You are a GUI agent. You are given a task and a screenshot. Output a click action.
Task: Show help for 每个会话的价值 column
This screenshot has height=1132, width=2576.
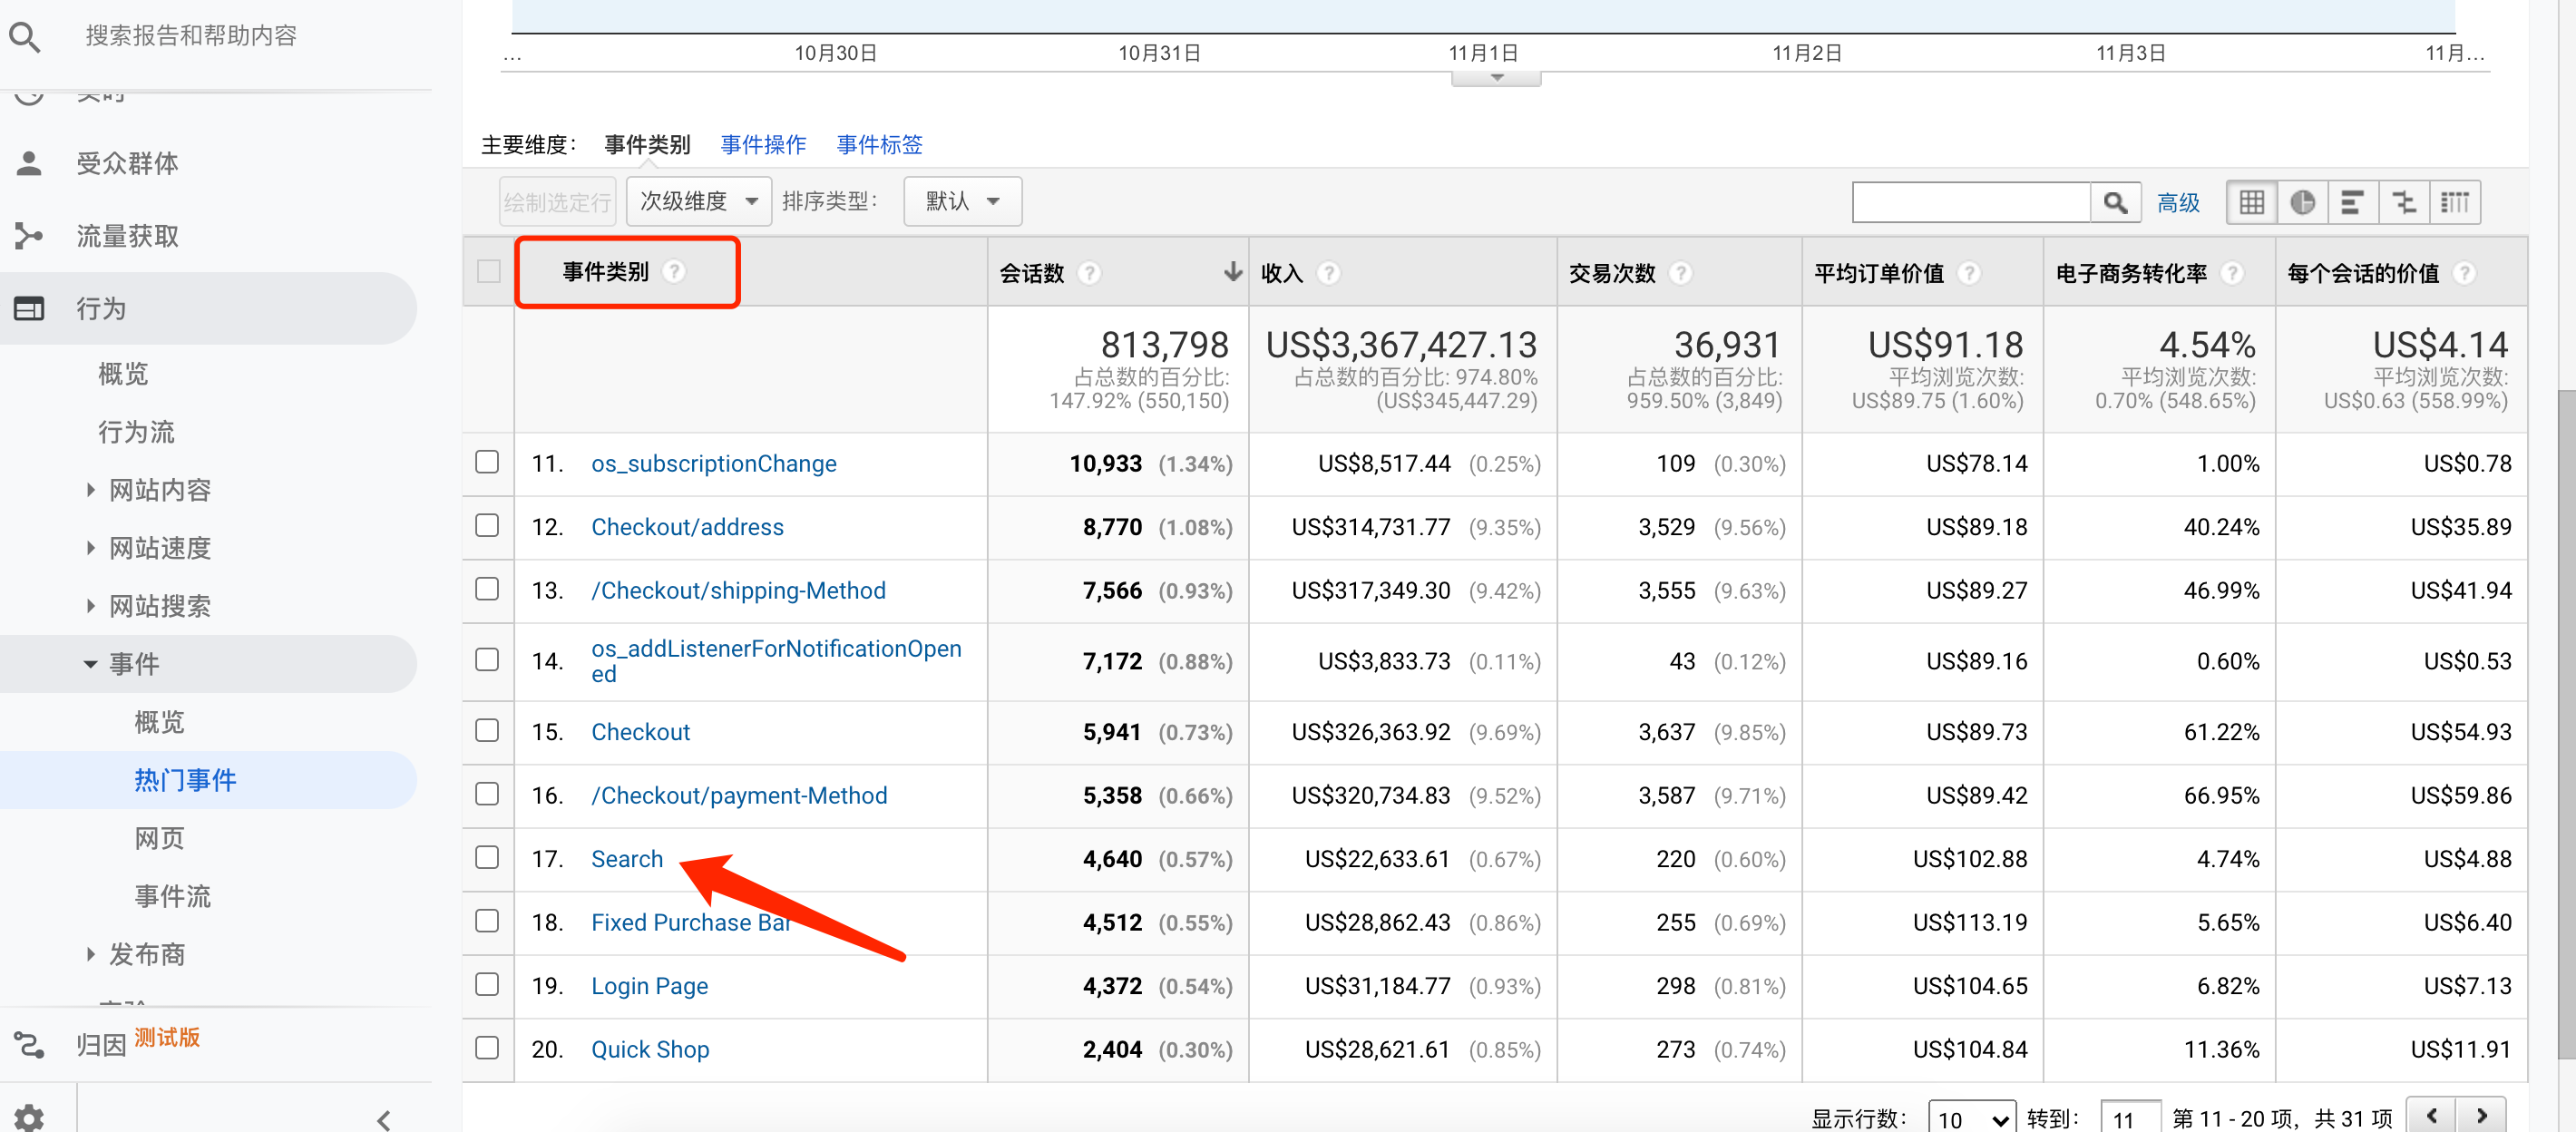(x=2465, y=273)
